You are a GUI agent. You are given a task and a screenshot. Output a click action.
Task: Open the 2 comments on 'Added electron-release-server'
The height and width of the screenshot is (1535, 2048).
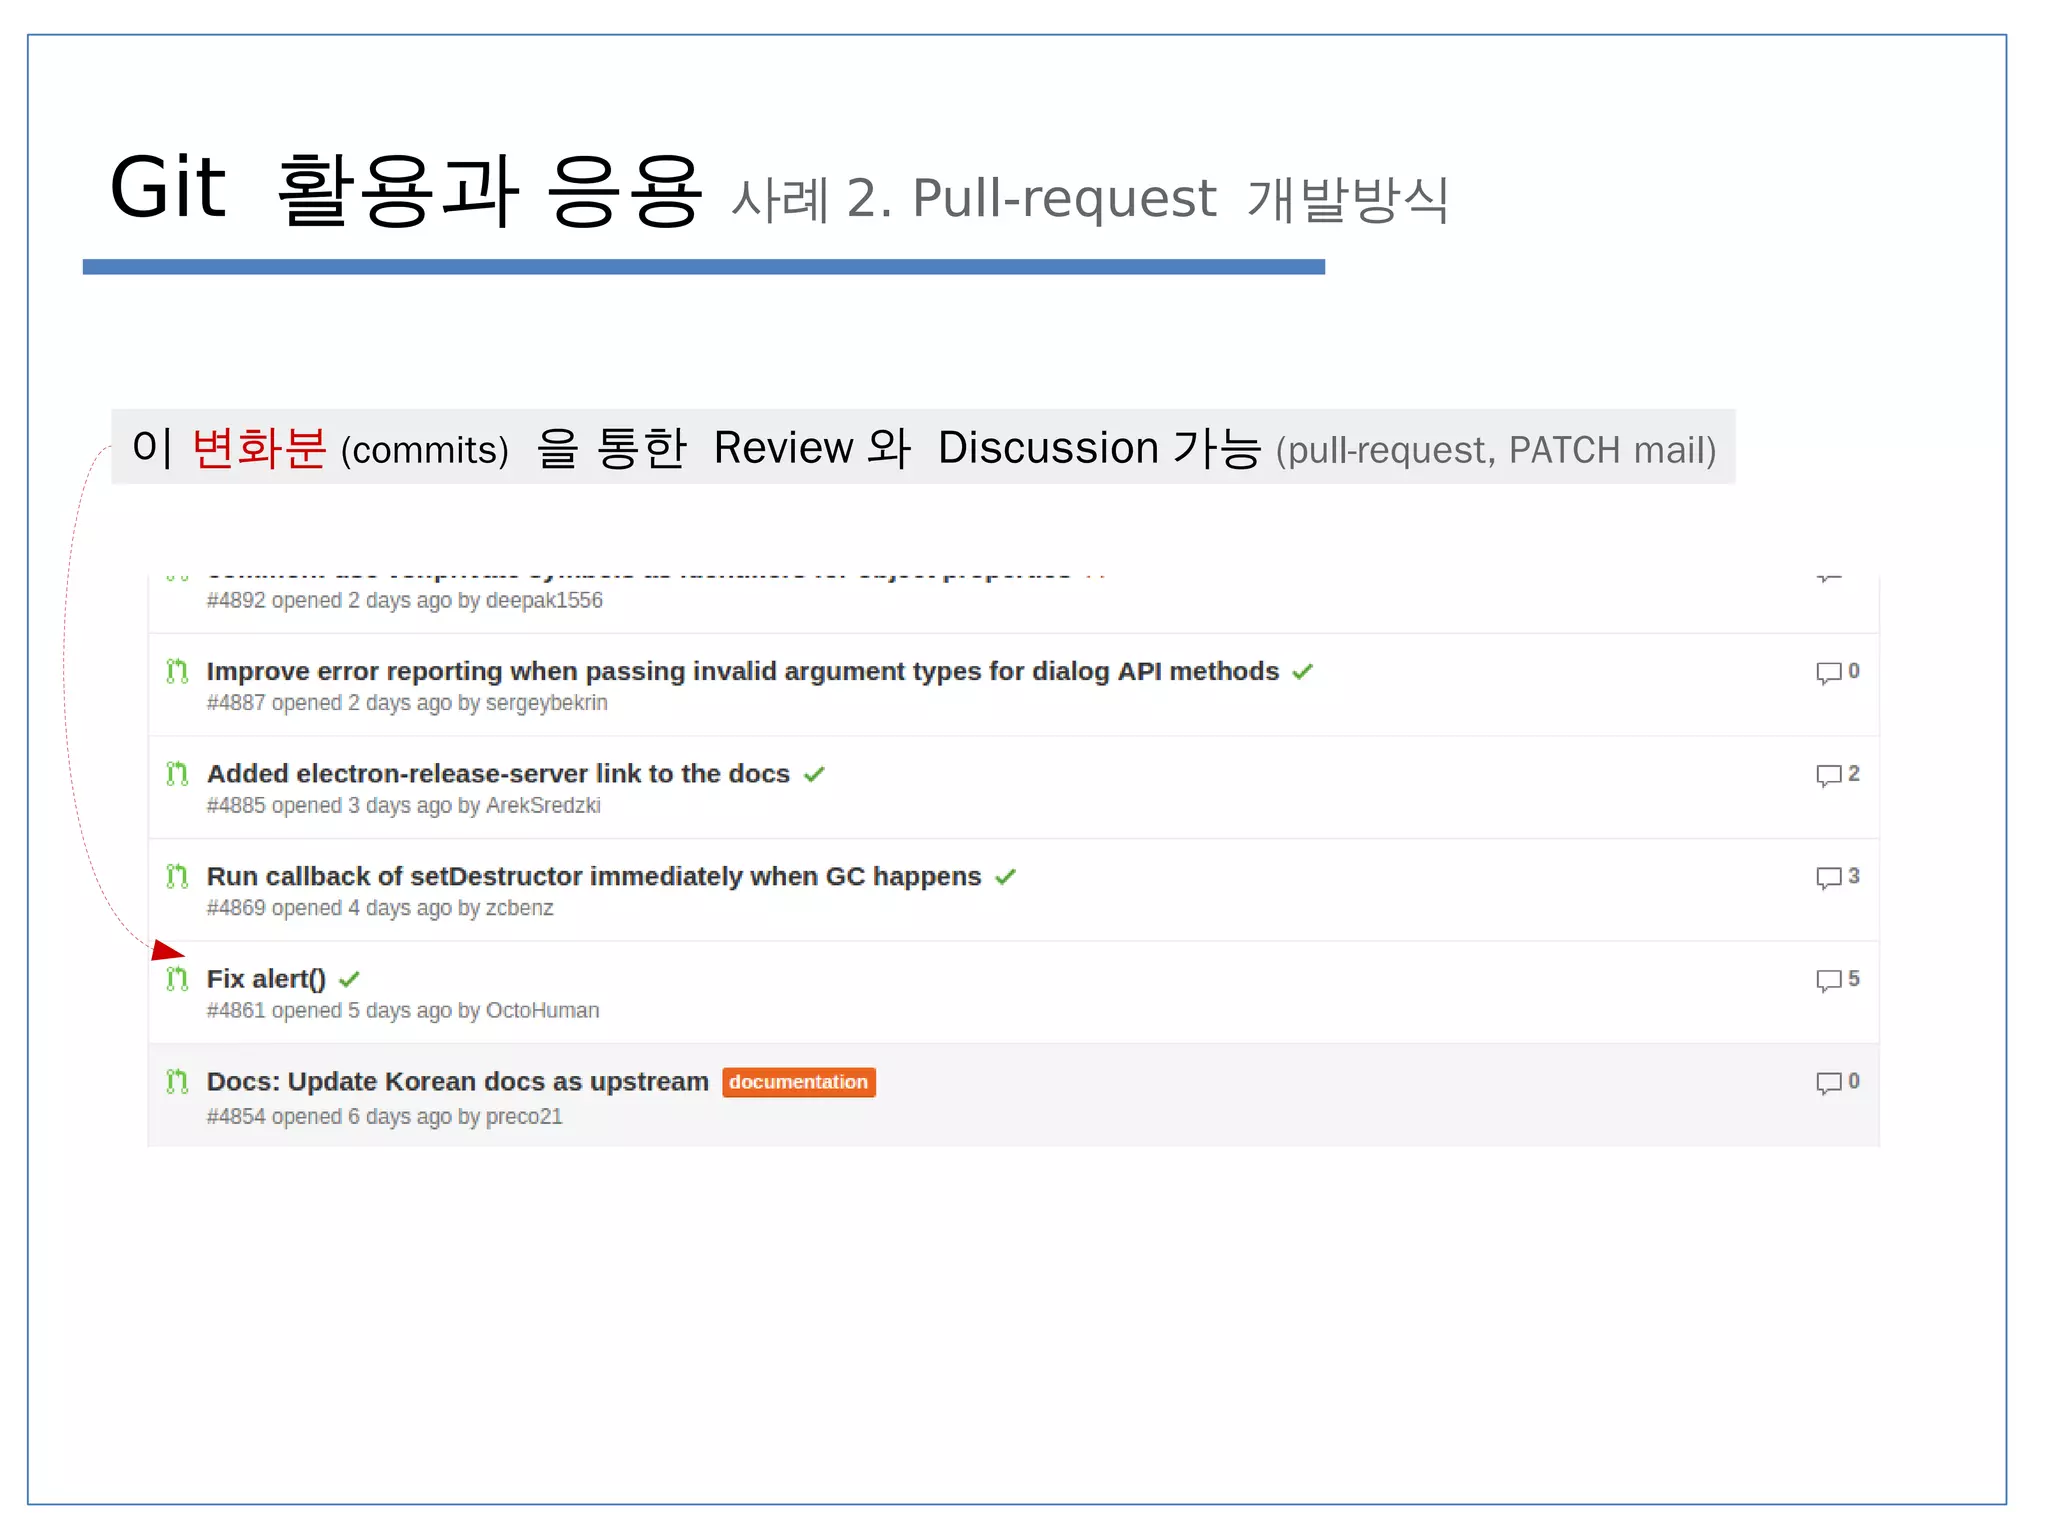tap(1838, 775)
